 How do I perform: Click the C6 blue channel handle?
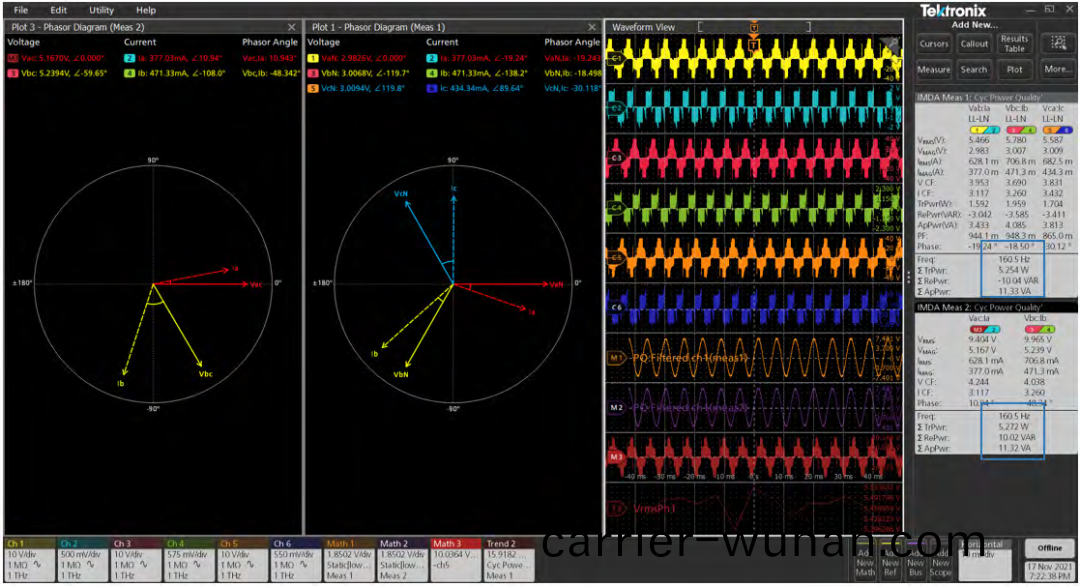616,307
